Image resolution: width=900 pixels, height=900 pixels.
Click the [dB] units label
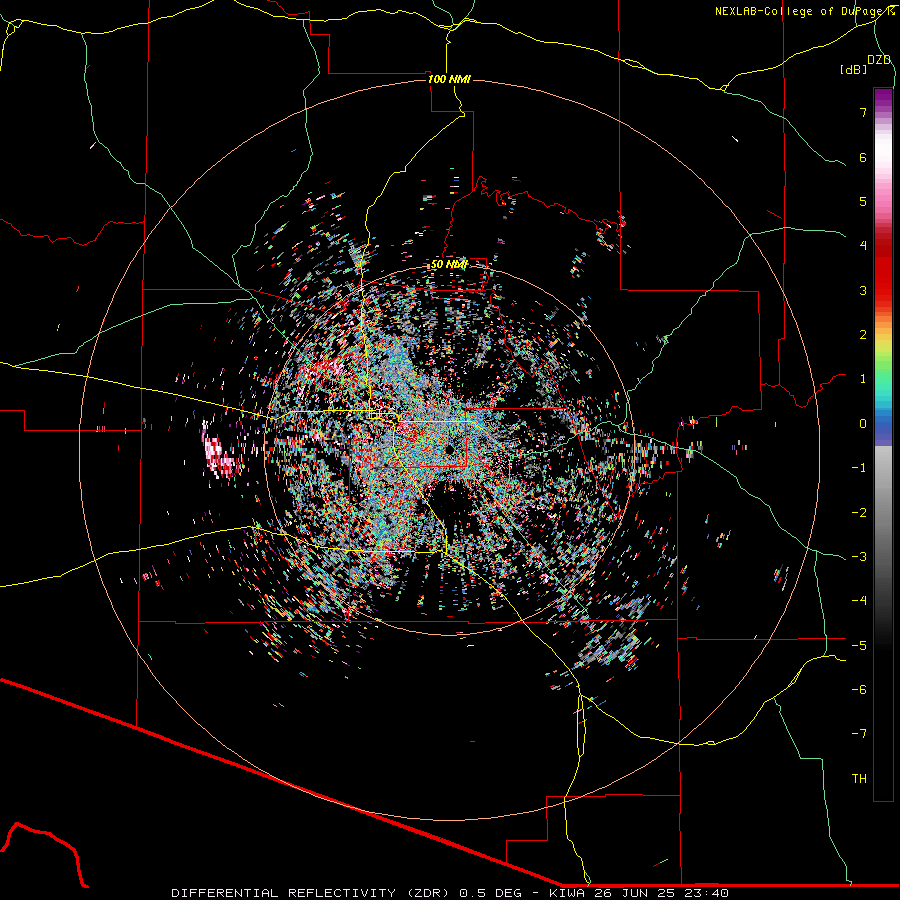click(x=854, y=69)
